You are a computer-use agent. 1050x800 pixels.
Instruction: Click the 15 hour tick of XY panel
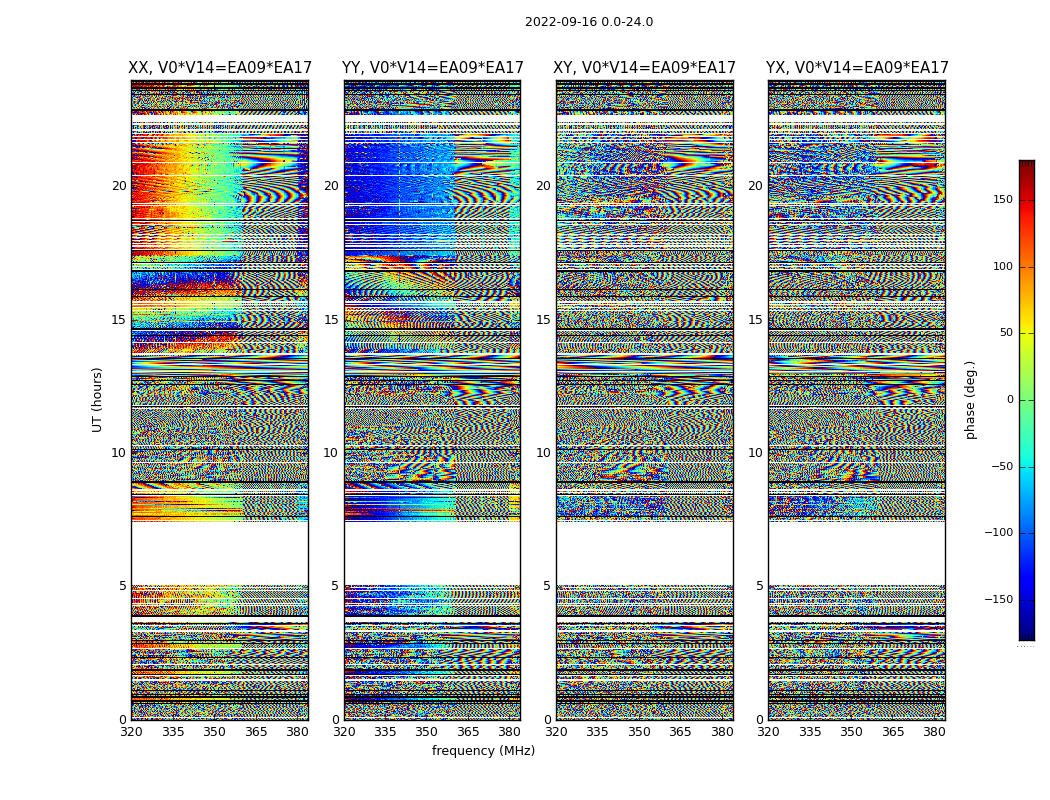click(x=544, y=320)
